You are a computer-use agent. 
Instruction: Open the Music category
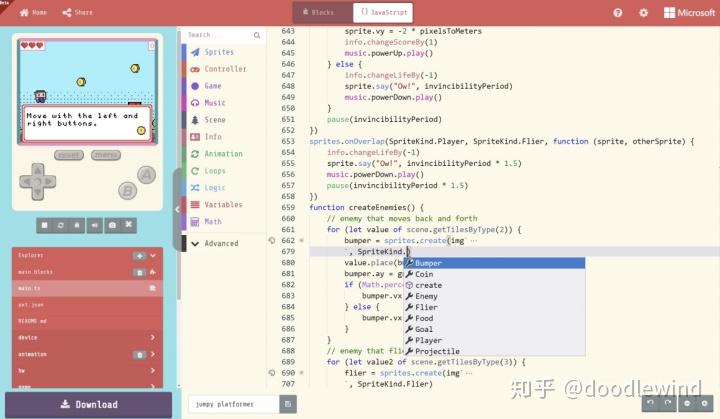[x=224, y=103]
